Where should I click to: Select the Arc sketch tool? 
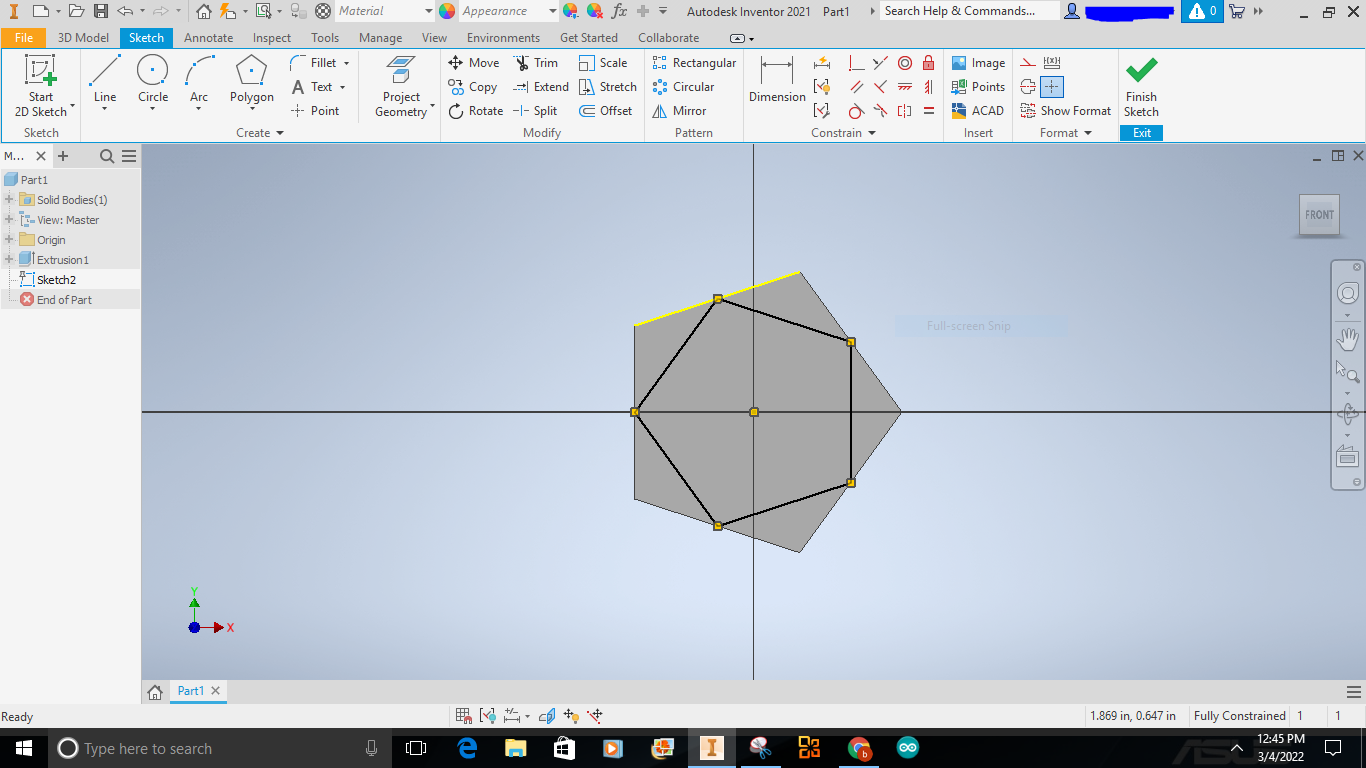coord(199,80)
